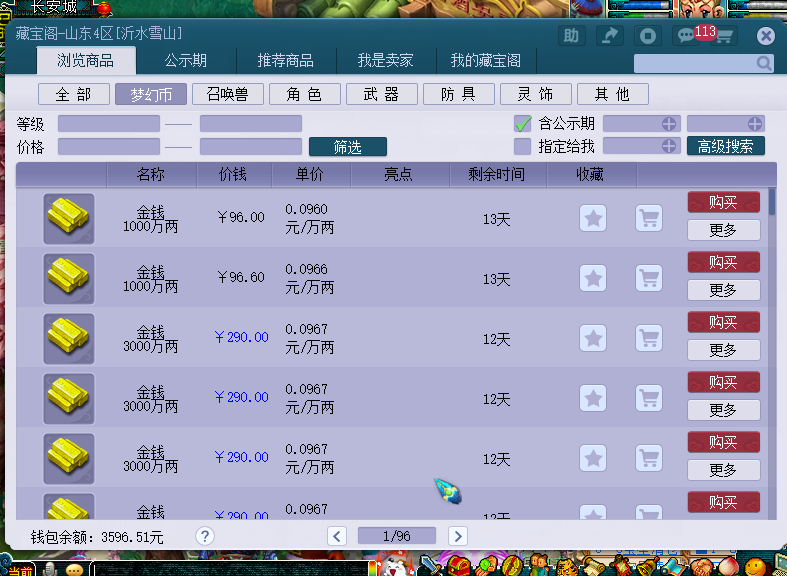Add the ¥96.60 listing to cart
Screen dimensions: 787x576
pyautogui.click(x=649, y=278)
